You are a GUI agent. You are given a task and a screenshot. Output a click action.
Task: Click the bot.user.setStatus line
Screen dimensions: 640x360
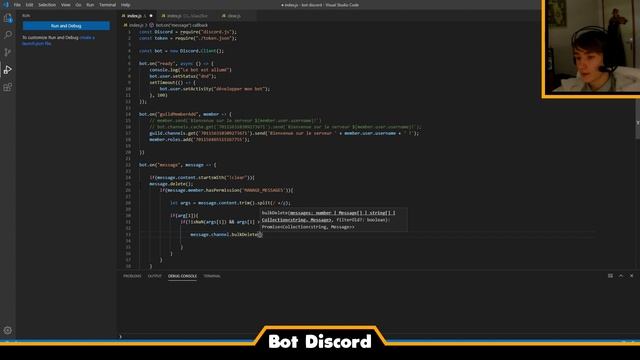[x=183, y=76]
